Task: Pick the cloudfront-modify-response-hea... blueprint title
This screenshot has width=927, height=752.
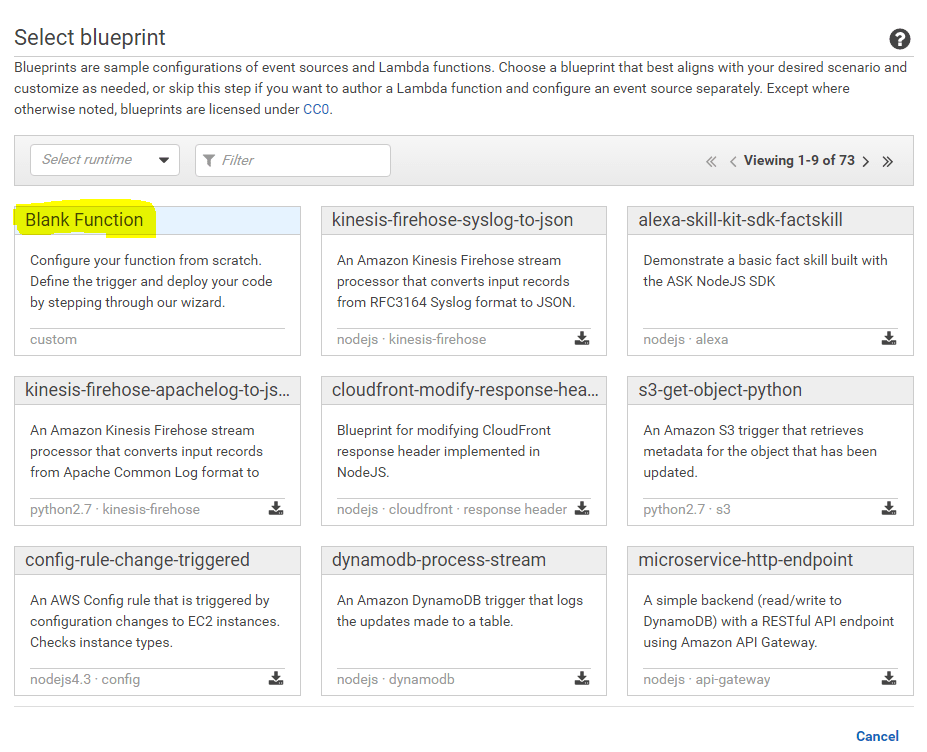Action: tap(465, 390)
